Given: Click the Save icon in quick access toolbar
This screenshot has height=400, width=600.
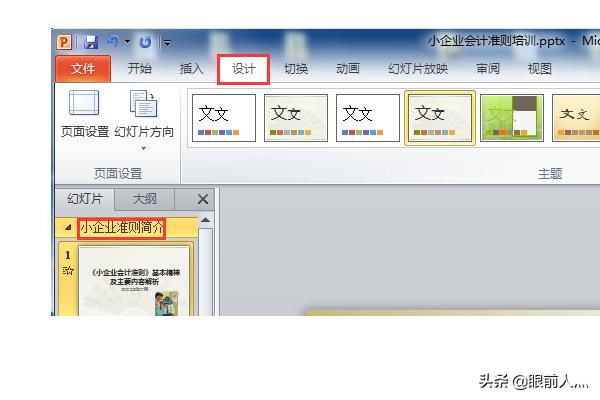Looking at the screenshot, I should (x=90, y=42).
